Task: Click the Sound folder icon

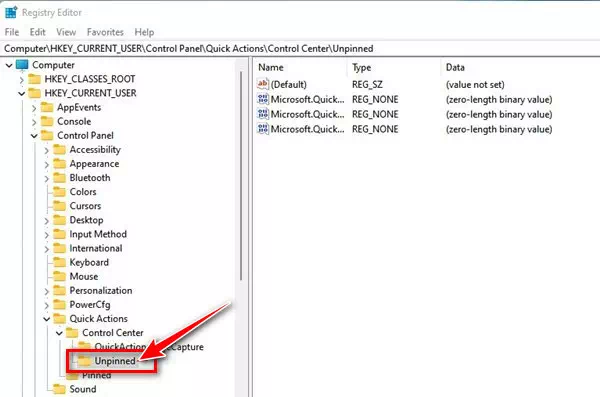Action: (x=59, y=389)
